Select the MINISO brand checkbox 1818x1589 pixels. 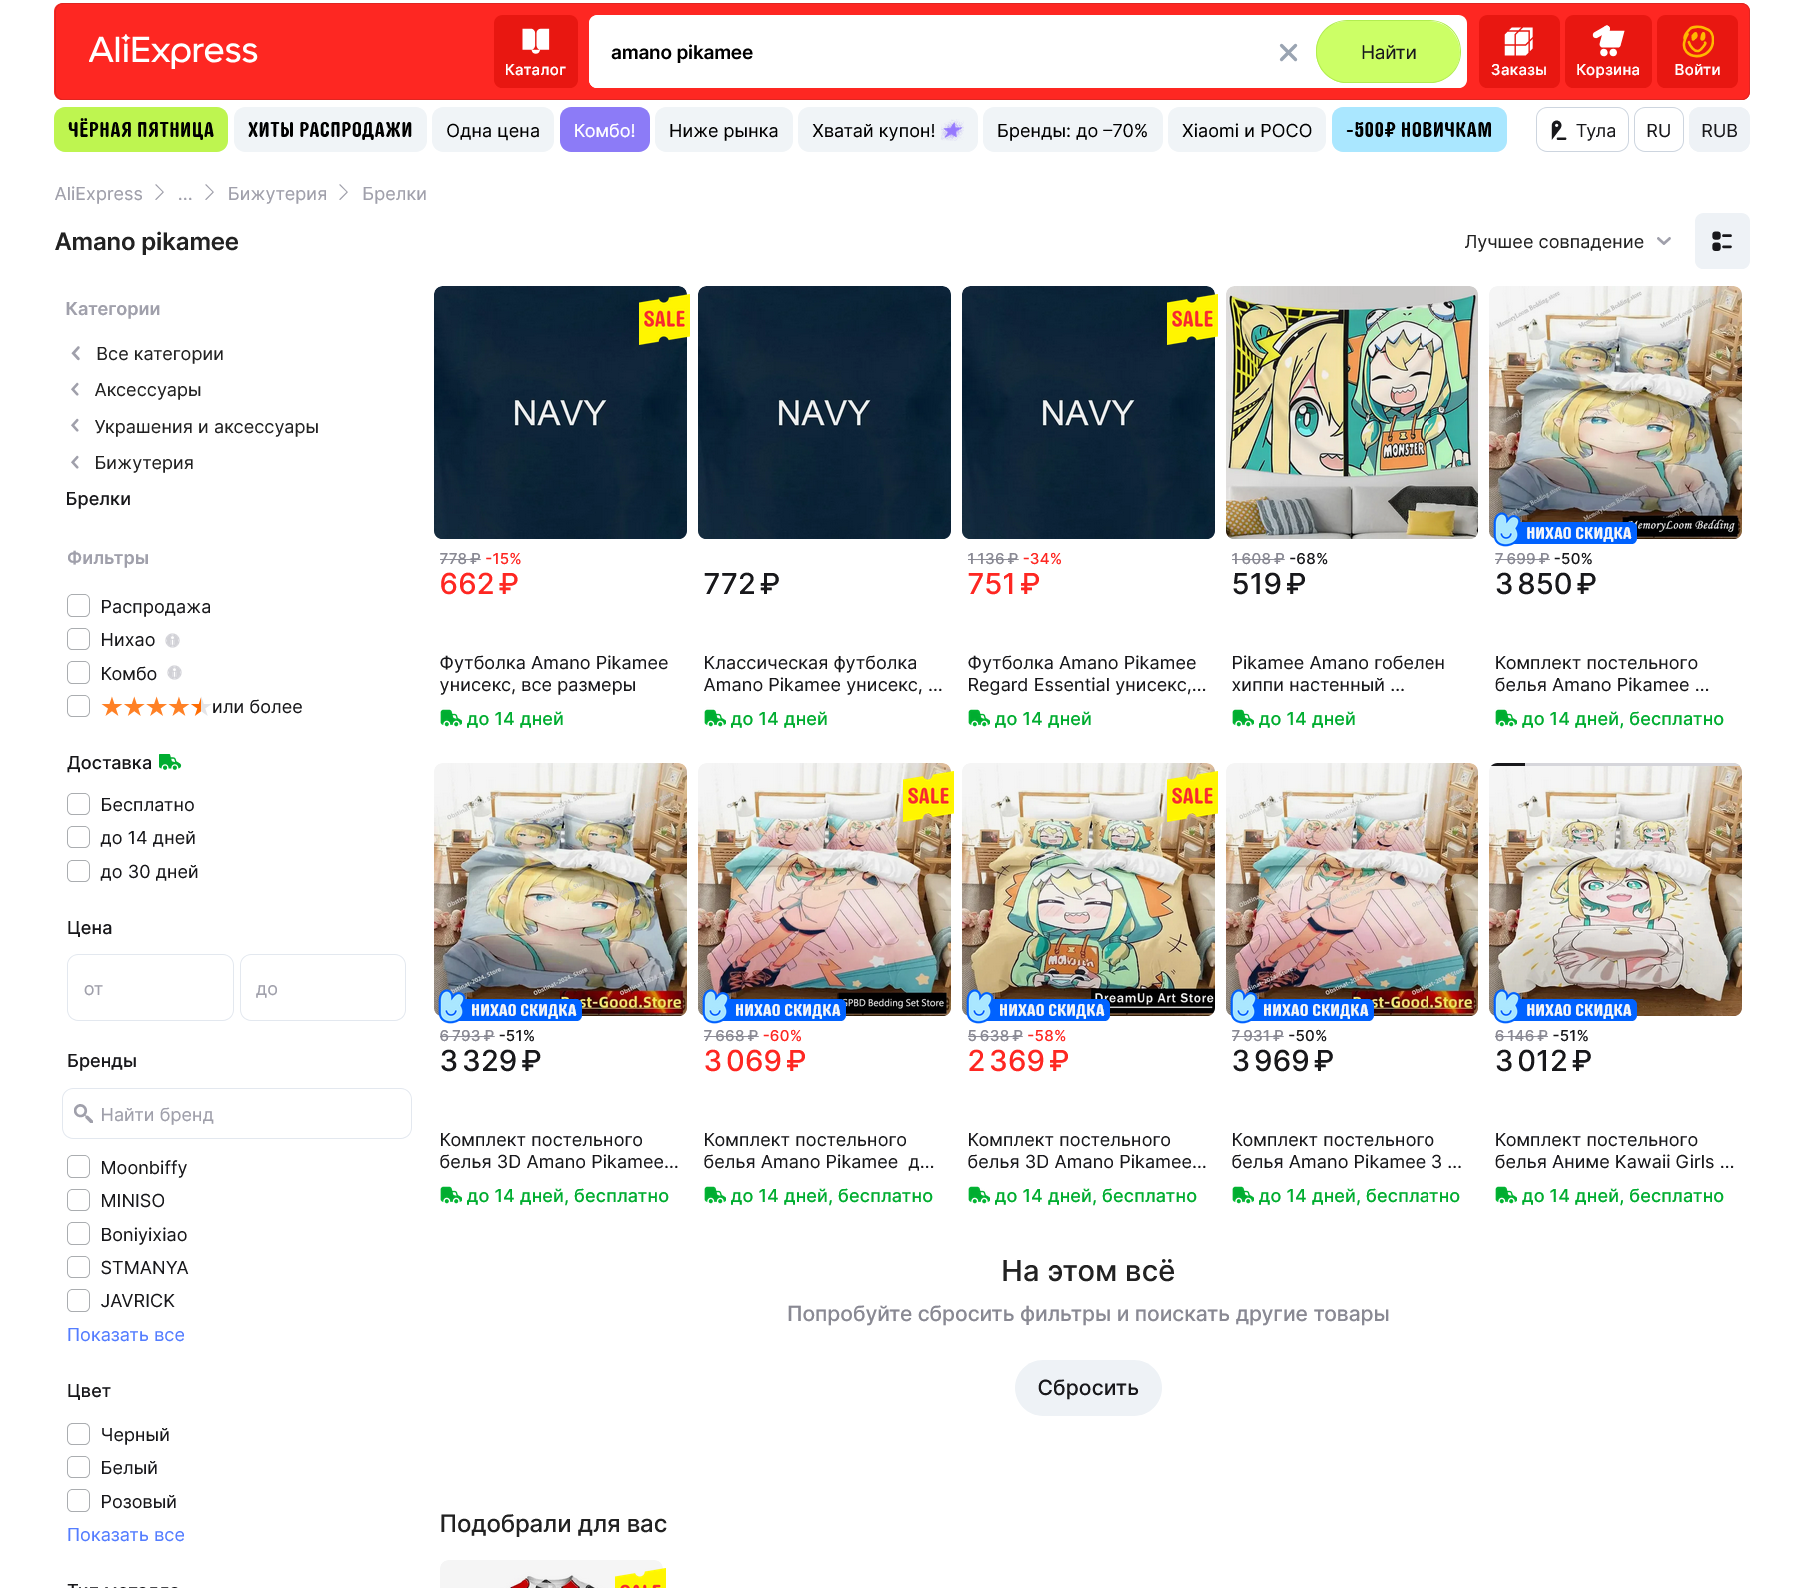coord(78,1200)
